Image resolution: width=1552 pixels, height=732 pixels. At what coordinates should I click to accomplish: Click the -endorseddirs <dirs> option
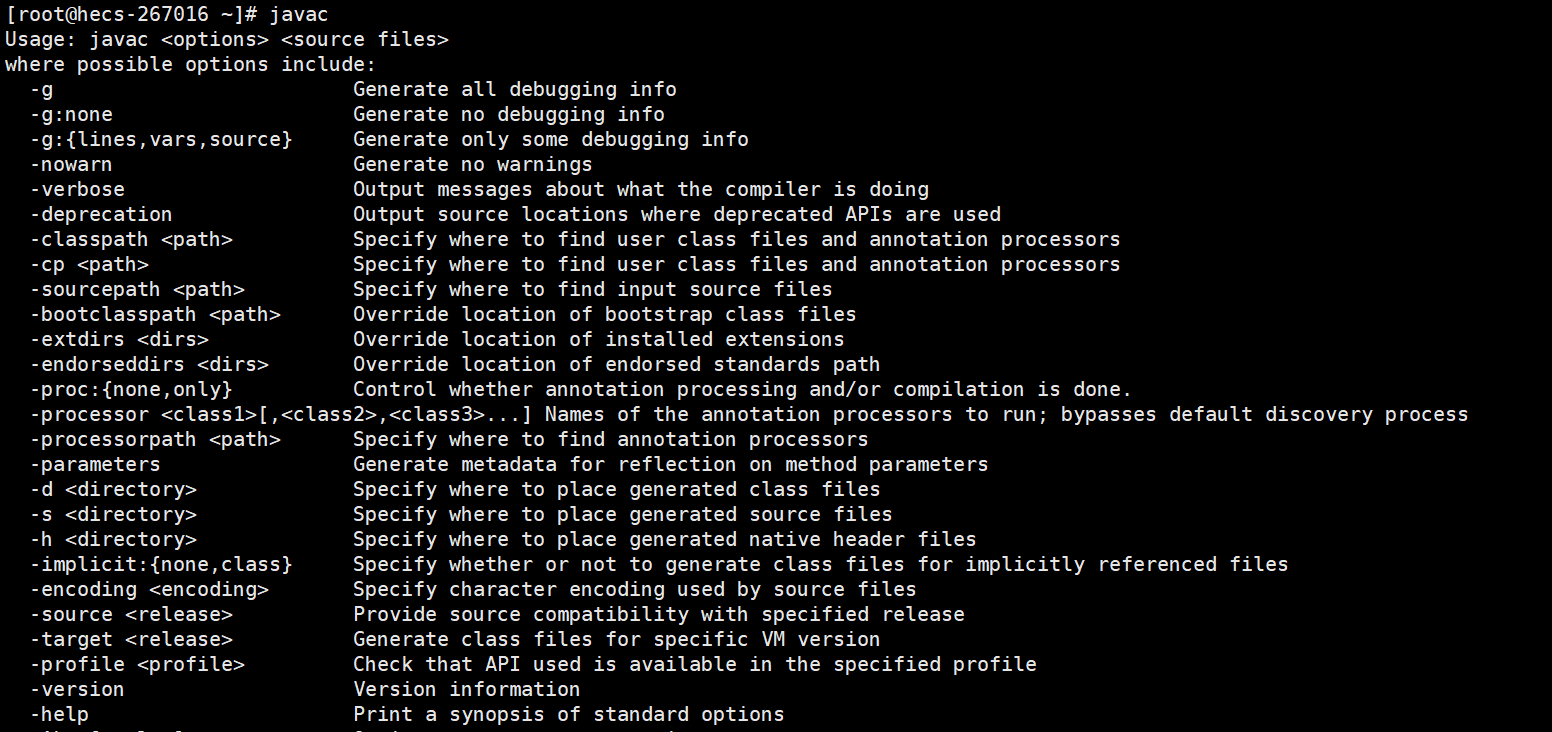click(149, 365)
